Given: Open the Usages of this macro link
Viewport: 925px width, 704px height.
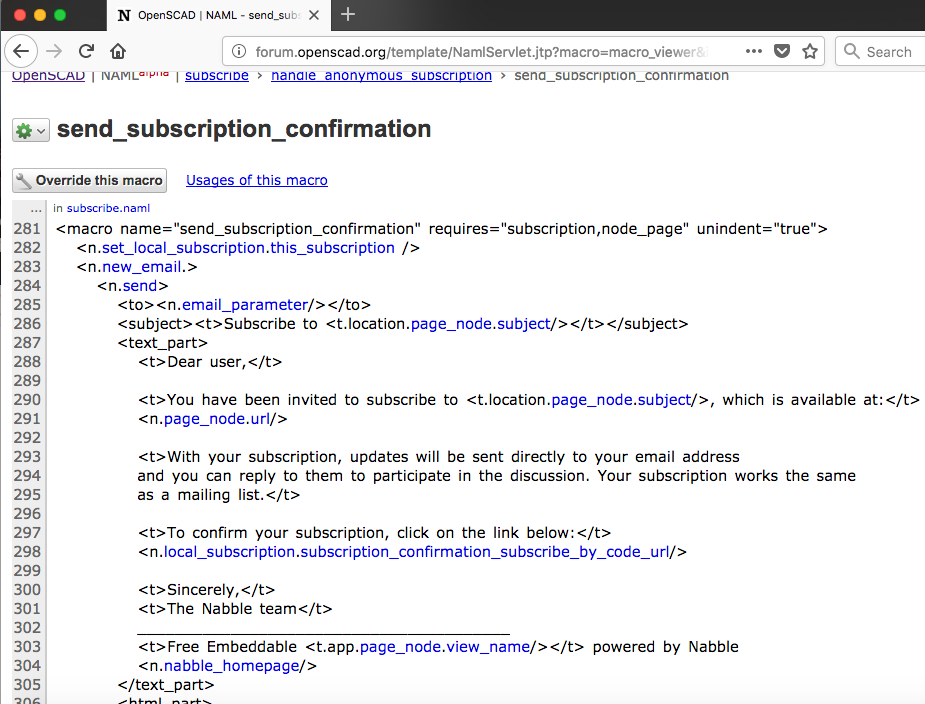Looking at the screenshot, I should 257,180.
